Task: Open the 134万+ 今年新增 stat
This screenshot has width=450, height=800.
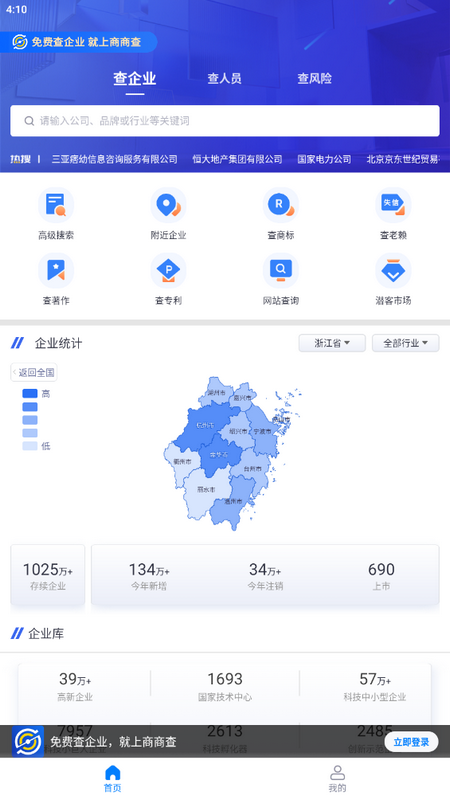Action: (x=149, y=576)
